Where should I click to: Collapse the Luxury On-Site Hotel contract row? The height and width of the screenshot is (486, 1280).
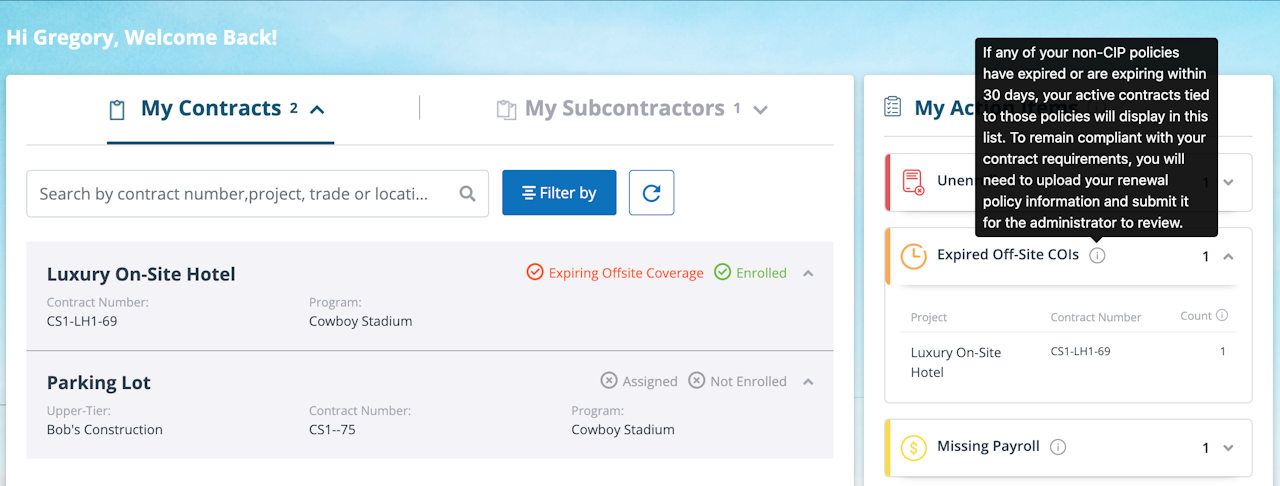(x=808, y=273)
